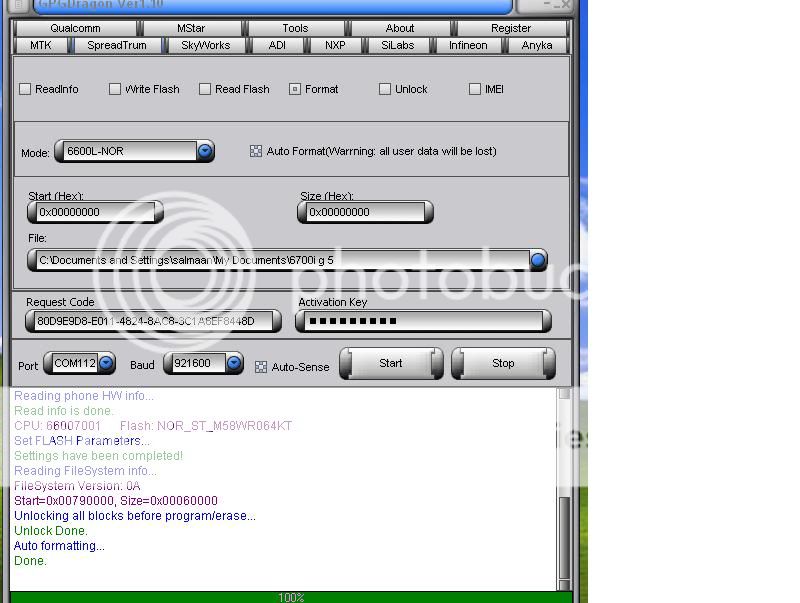Image resolution: width=800 pixels, height=603 pixels.
Task: Open the Qualcomm tab
Action: tap(76, 28)
